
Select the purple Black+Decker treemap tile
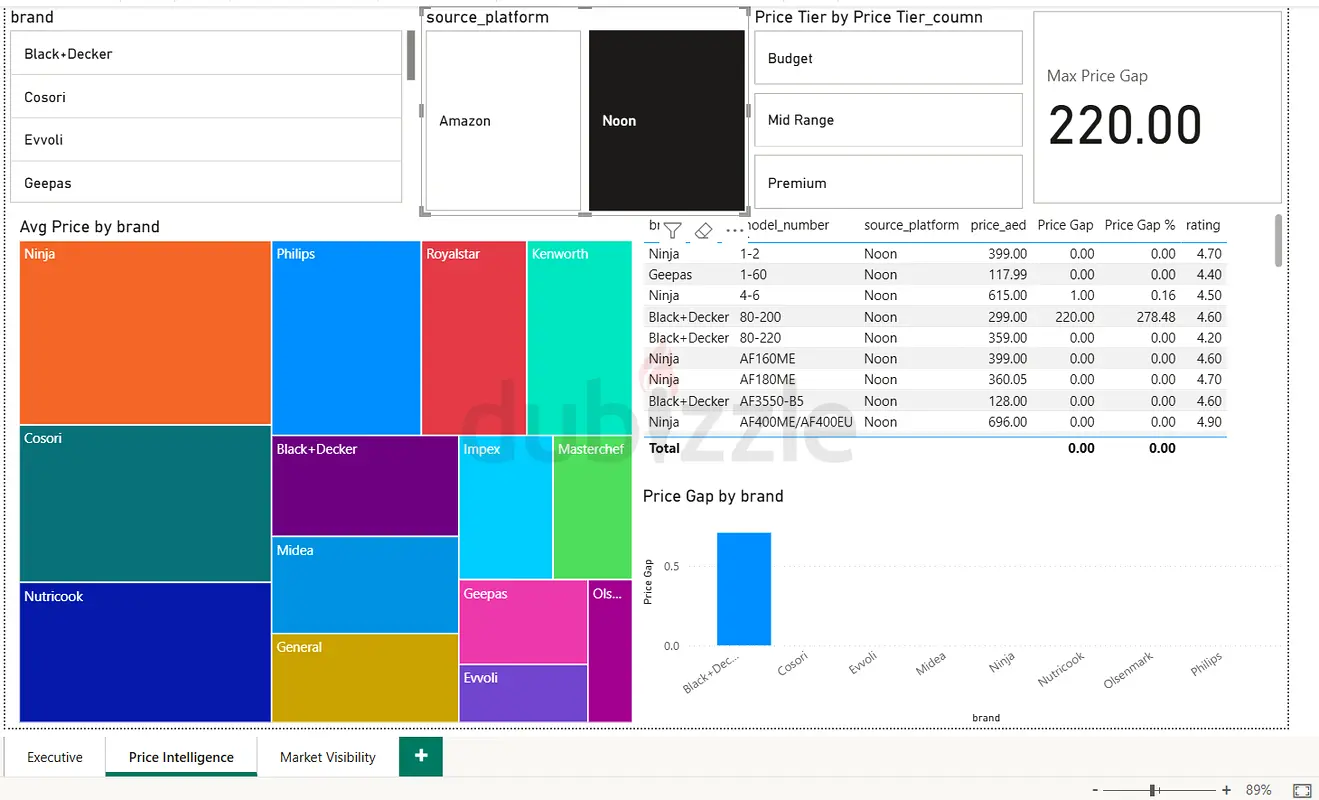[x=365, y=486]
